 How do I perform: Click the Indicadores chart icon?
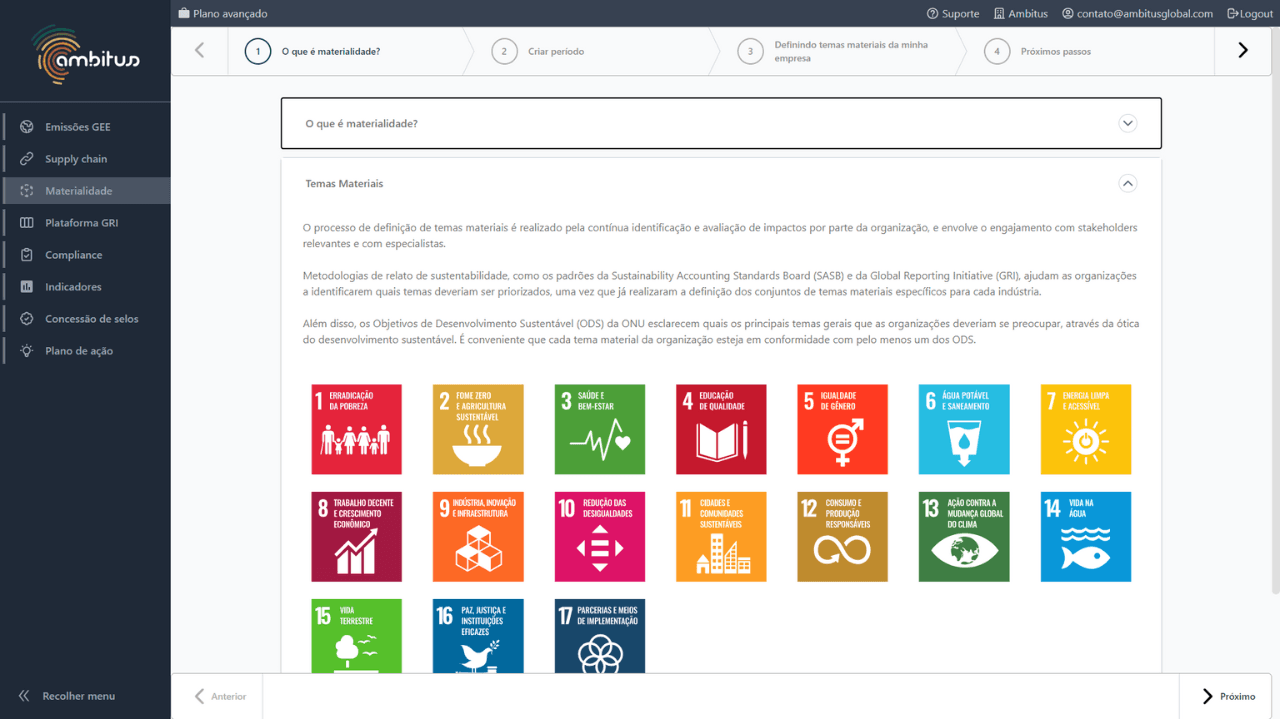click(27, 287)
